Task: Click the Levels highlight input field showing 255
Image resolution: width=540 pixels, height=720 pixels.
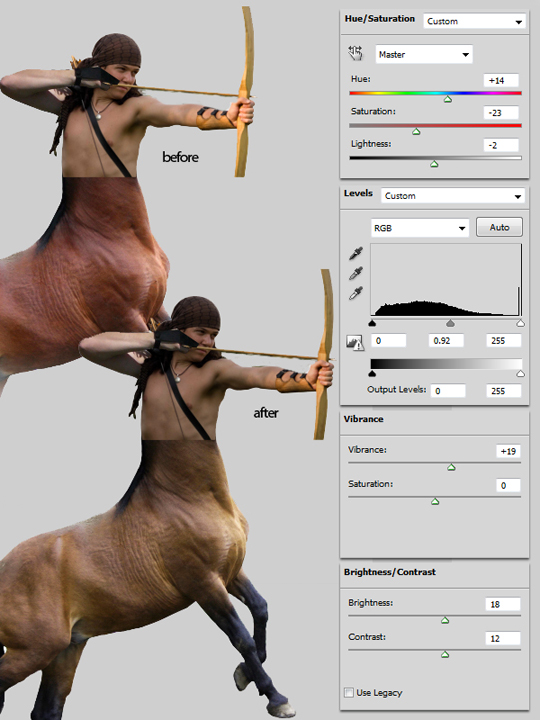Action: pos(504,341)
